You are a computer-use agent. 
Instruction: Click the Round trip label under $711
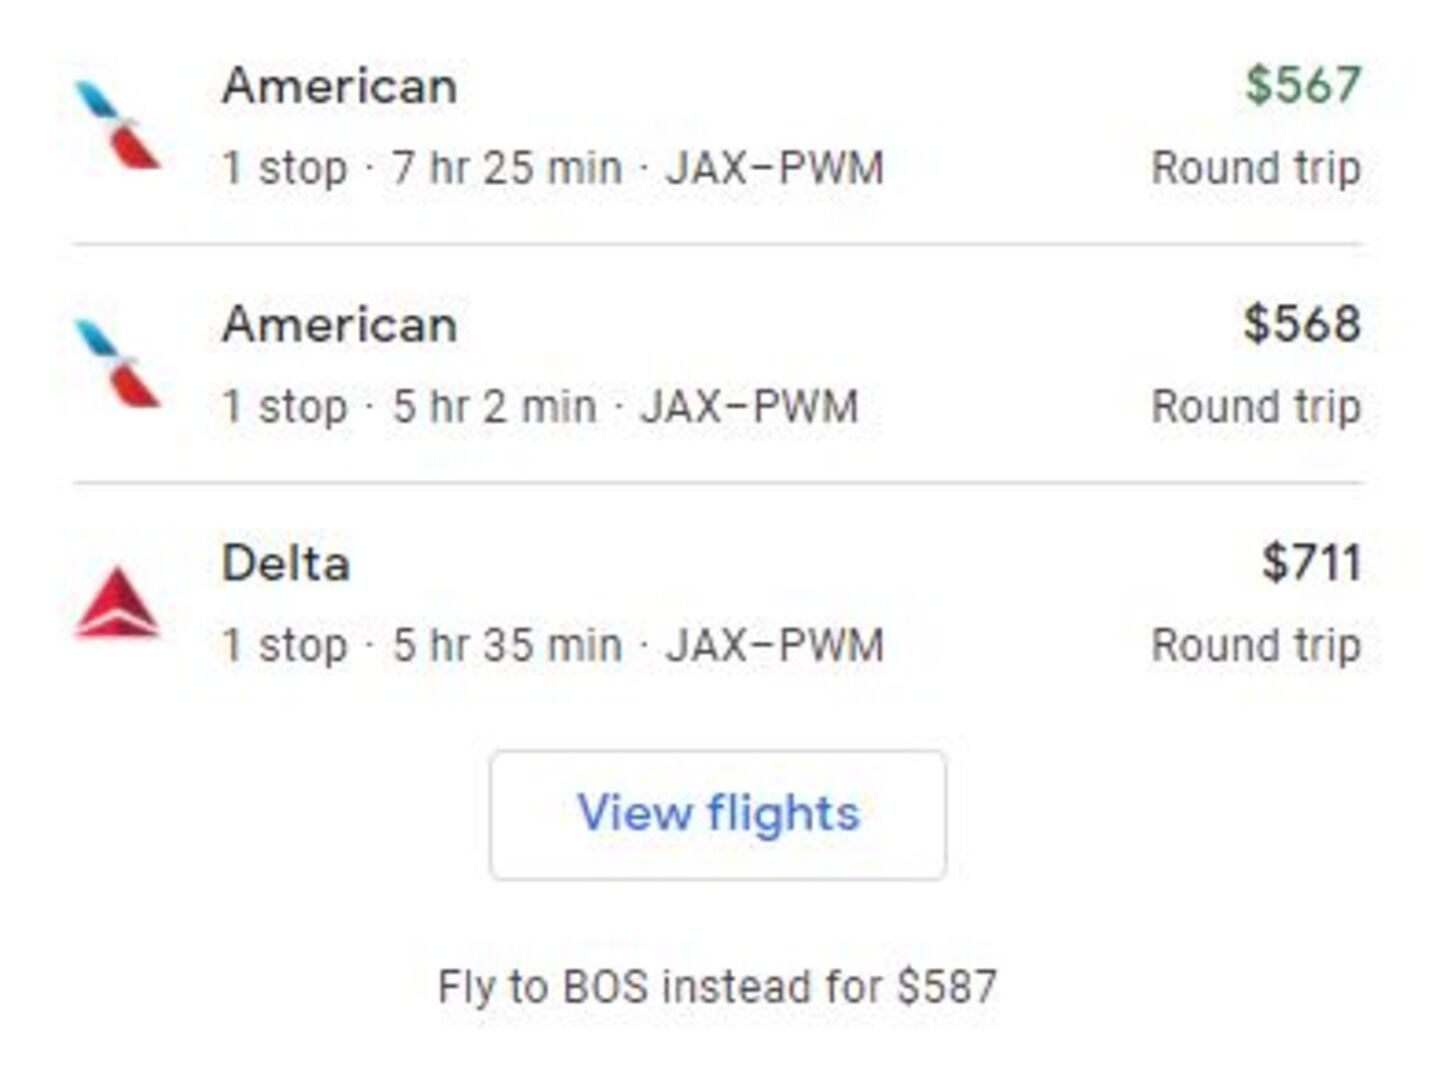[x=1255, y=646]
